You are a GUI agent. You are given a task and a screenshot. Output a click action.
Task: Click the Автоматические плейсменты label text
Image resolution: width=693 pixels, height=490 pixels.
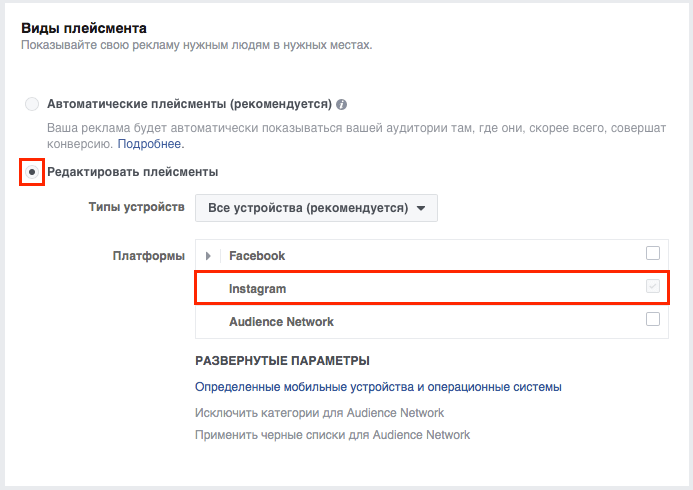pyautogui.click(x=189, y=104)
